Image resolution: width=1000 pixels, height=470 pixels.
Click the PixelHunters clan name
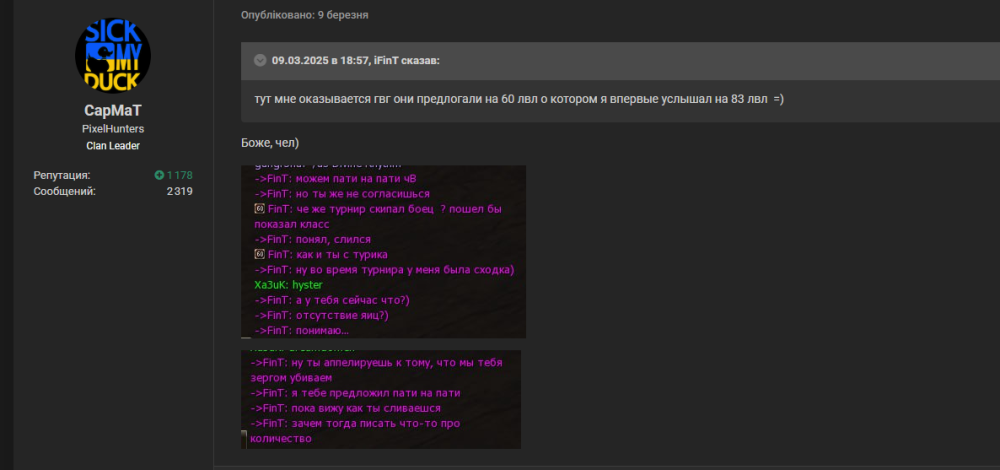[x=113, y=129]
